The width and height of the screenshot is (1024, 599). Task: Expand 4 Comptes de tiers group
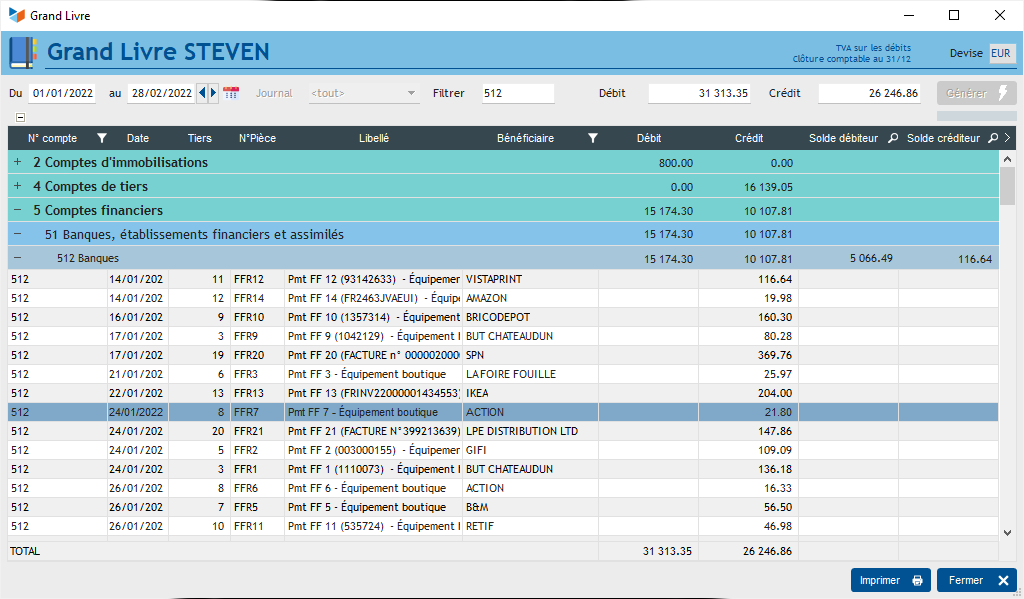click(17, 186)
